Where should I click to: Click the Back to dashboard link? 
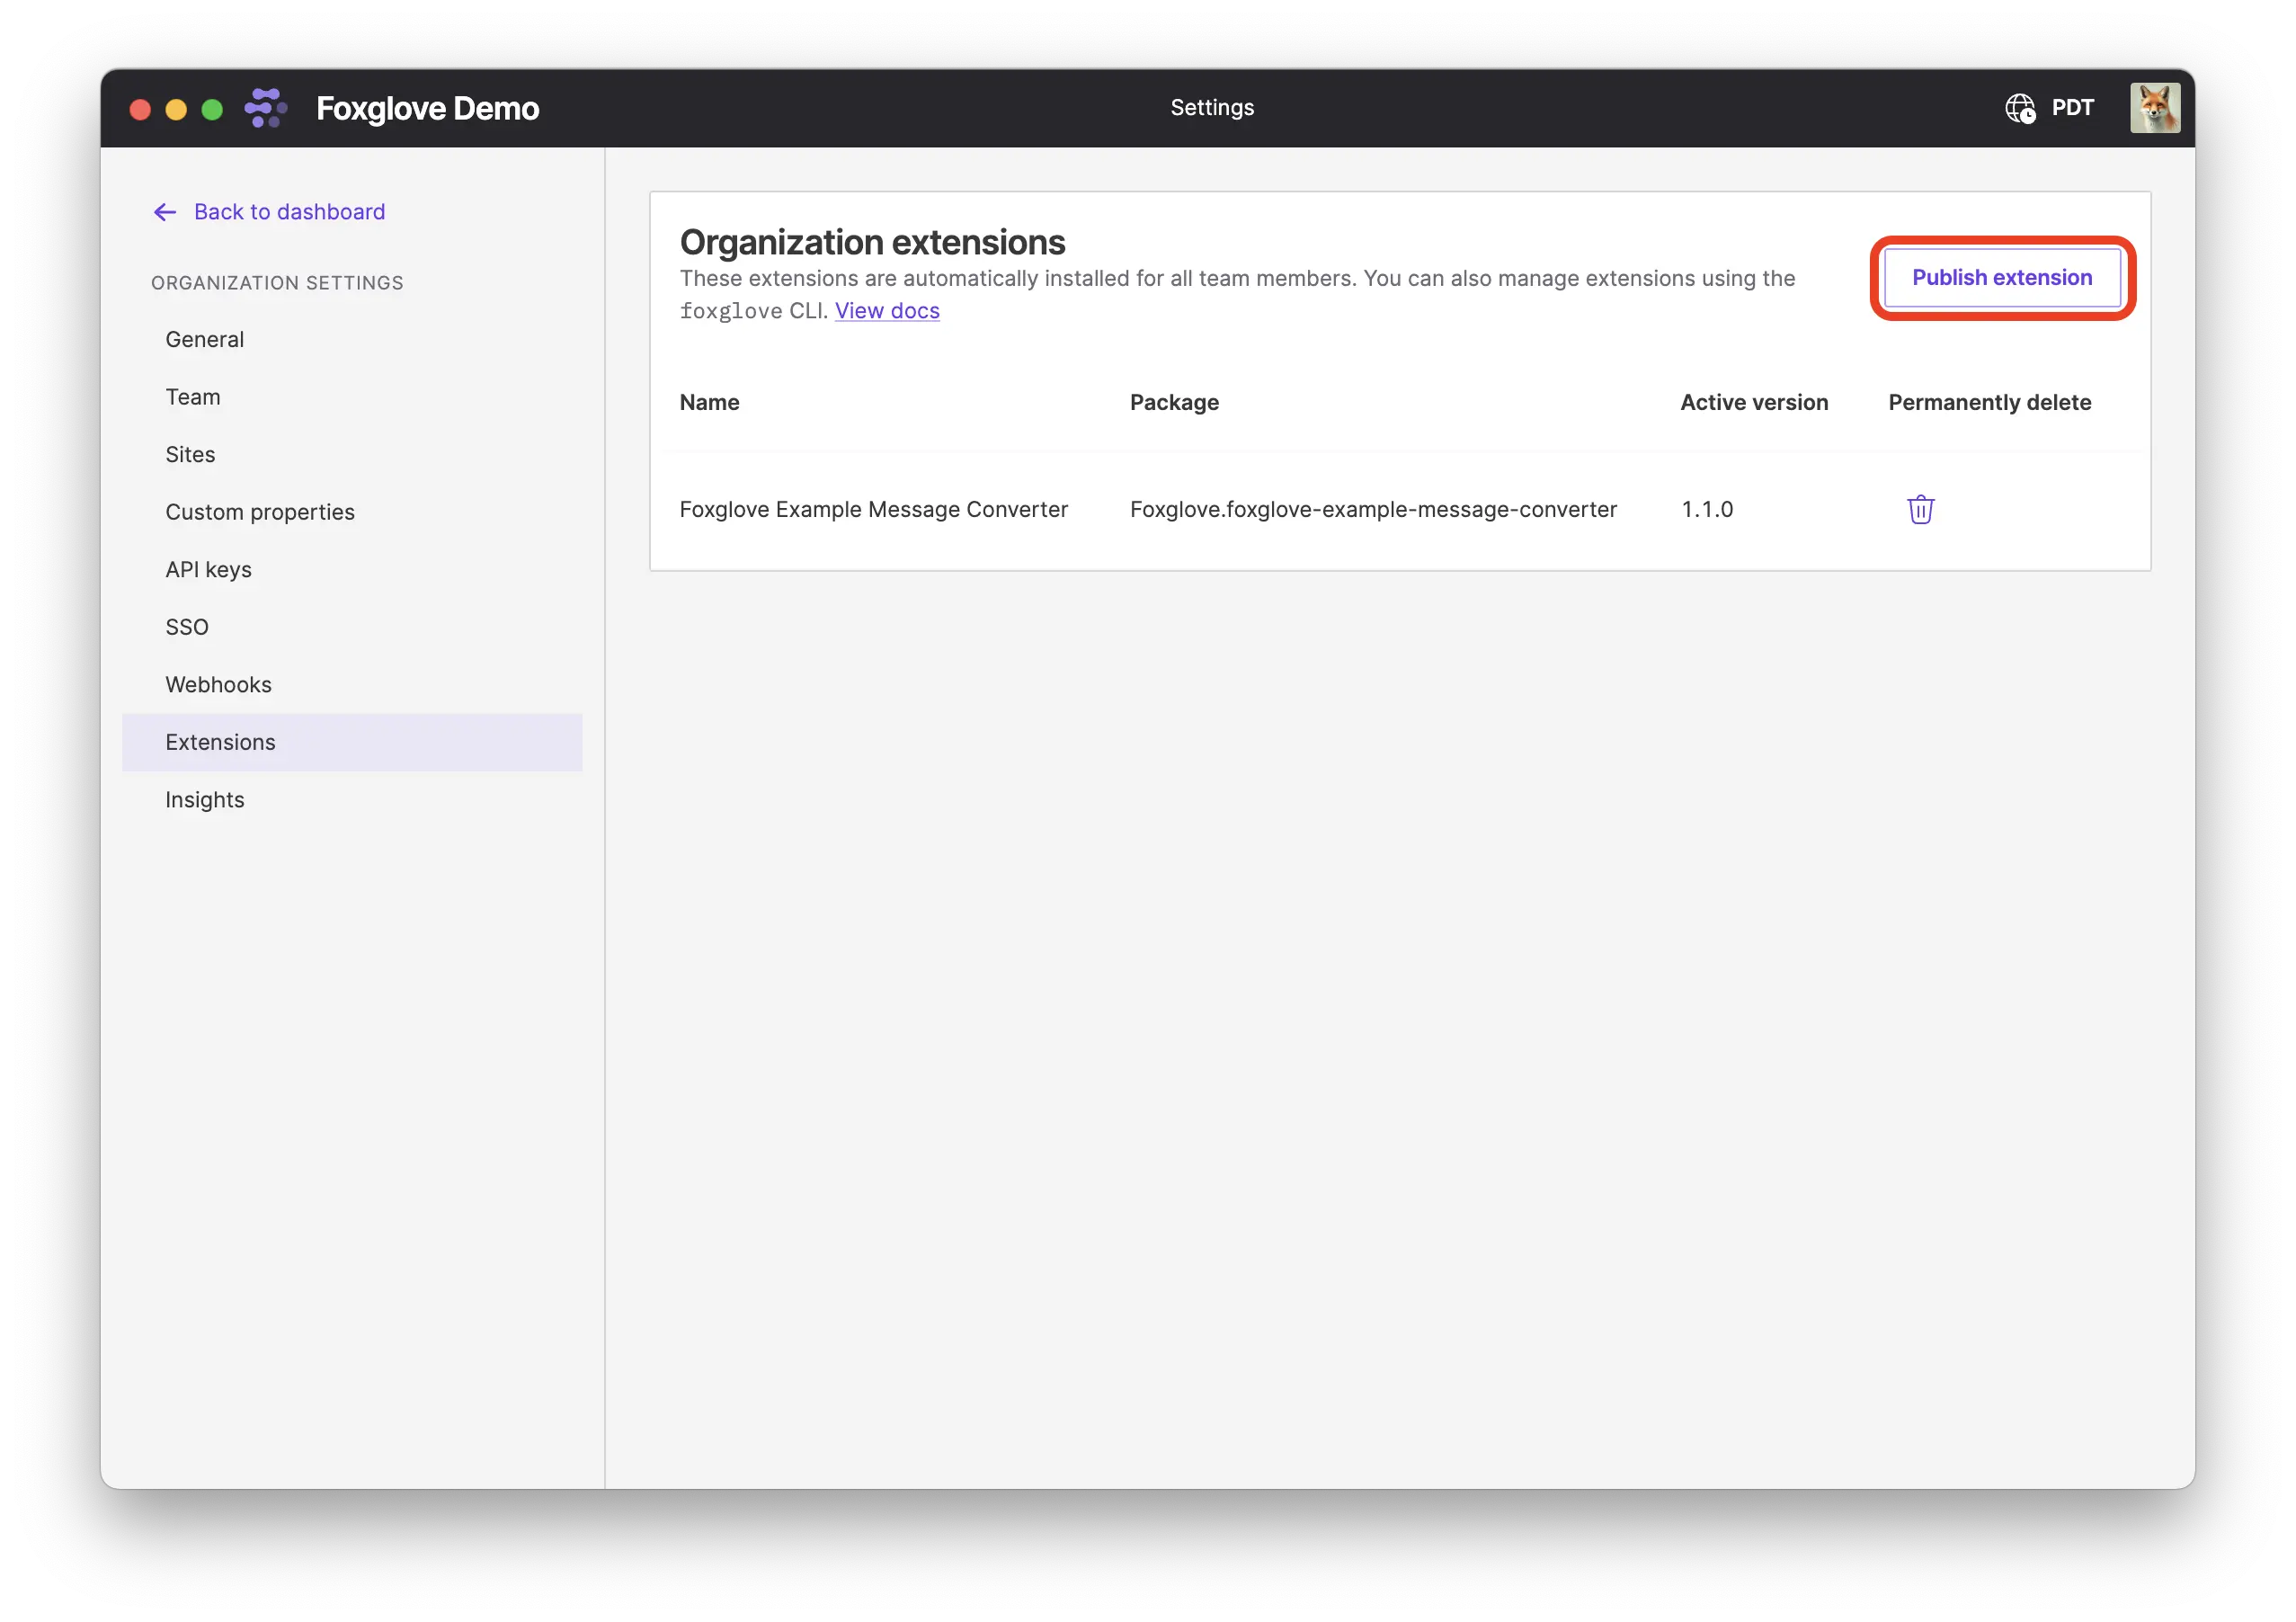coord(289,211)
